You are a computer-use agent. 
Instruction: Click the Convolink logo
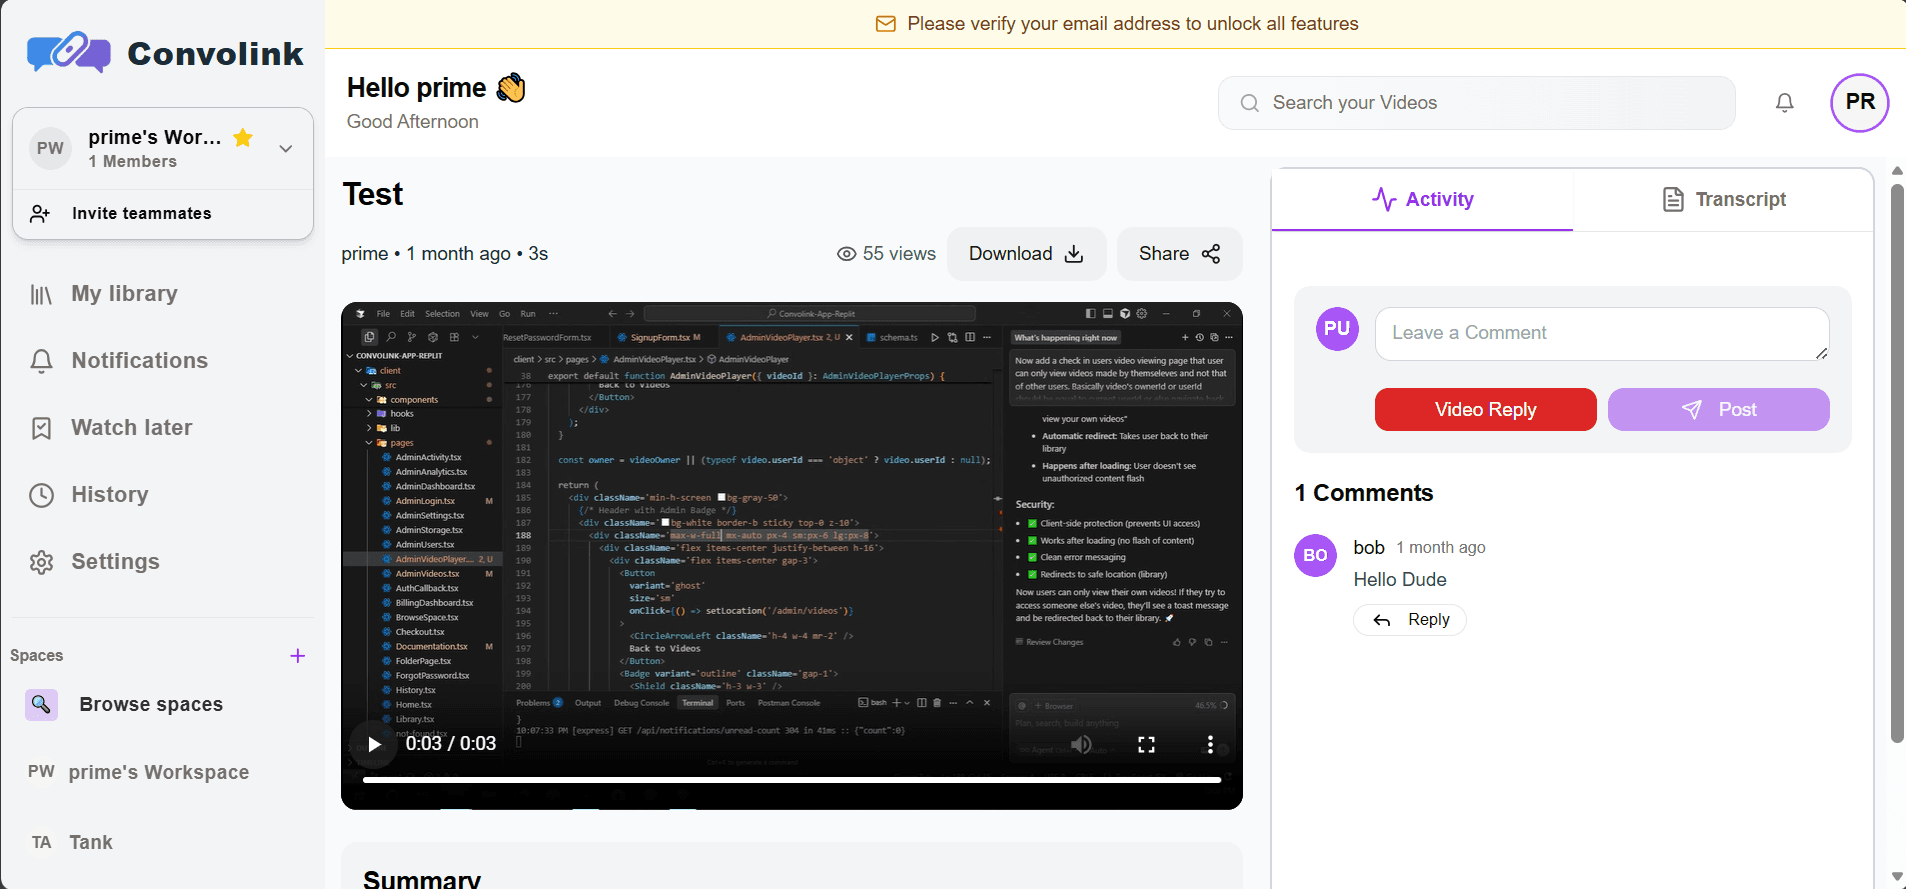click(x=165, y=53)
